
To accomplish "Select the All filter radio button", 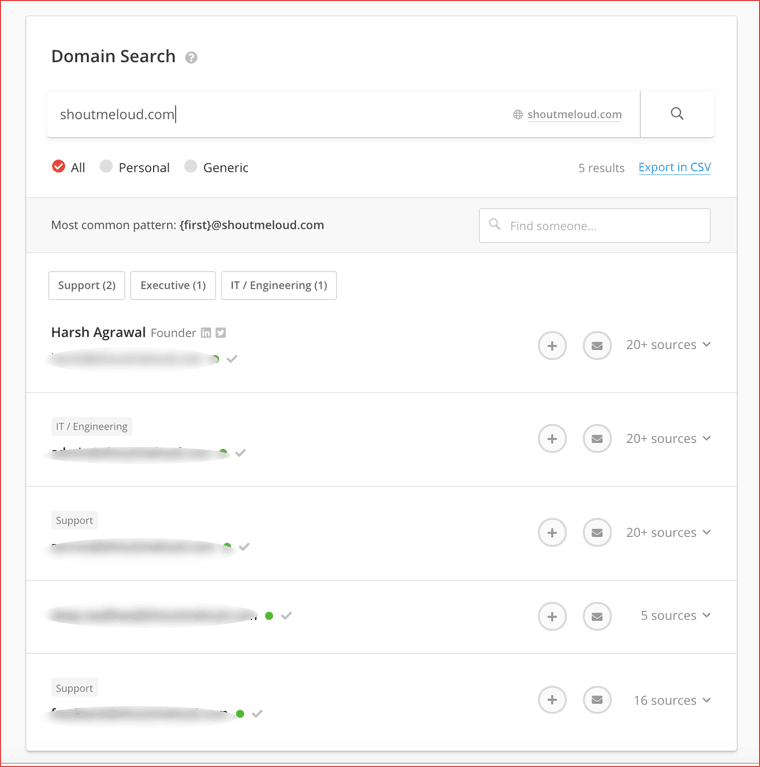I will [x=59, y=166].
